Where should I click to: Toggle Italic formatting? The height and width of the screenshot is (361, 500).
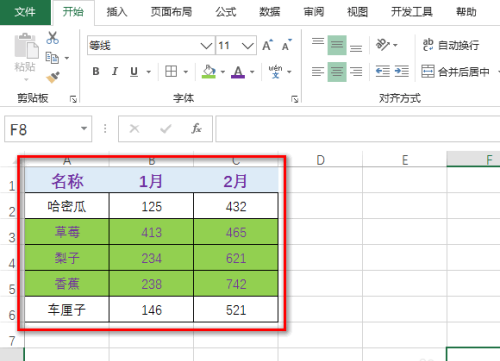(115, 71)
